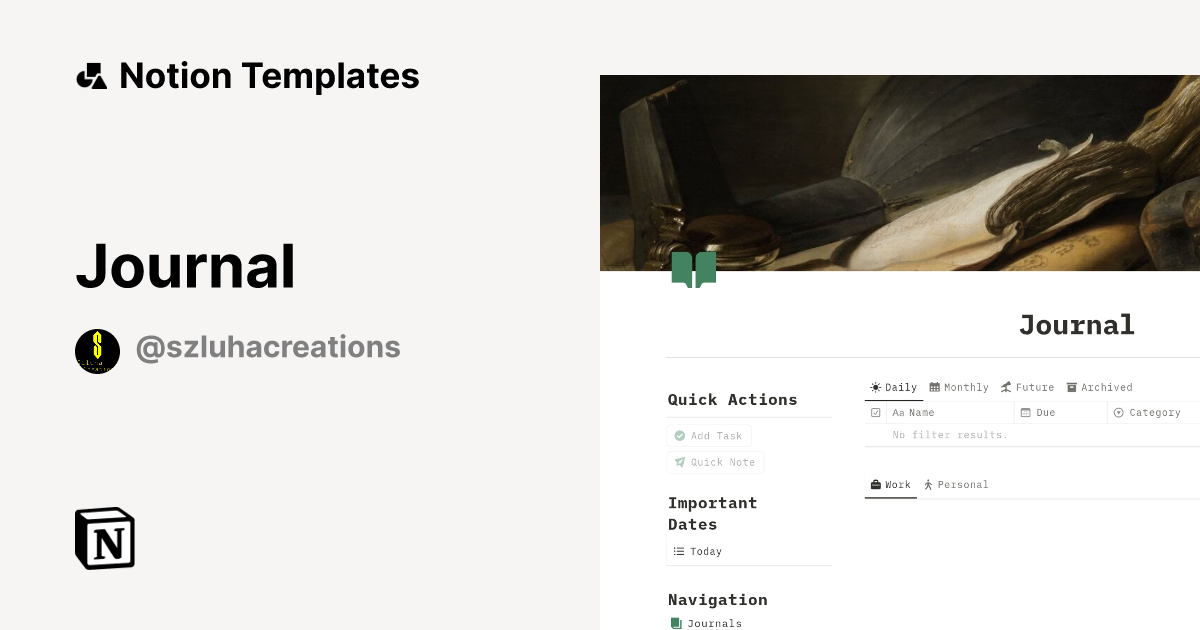Select the Personal walking-figure icon
Screen dimensions: 1200x630
(929, 484)
